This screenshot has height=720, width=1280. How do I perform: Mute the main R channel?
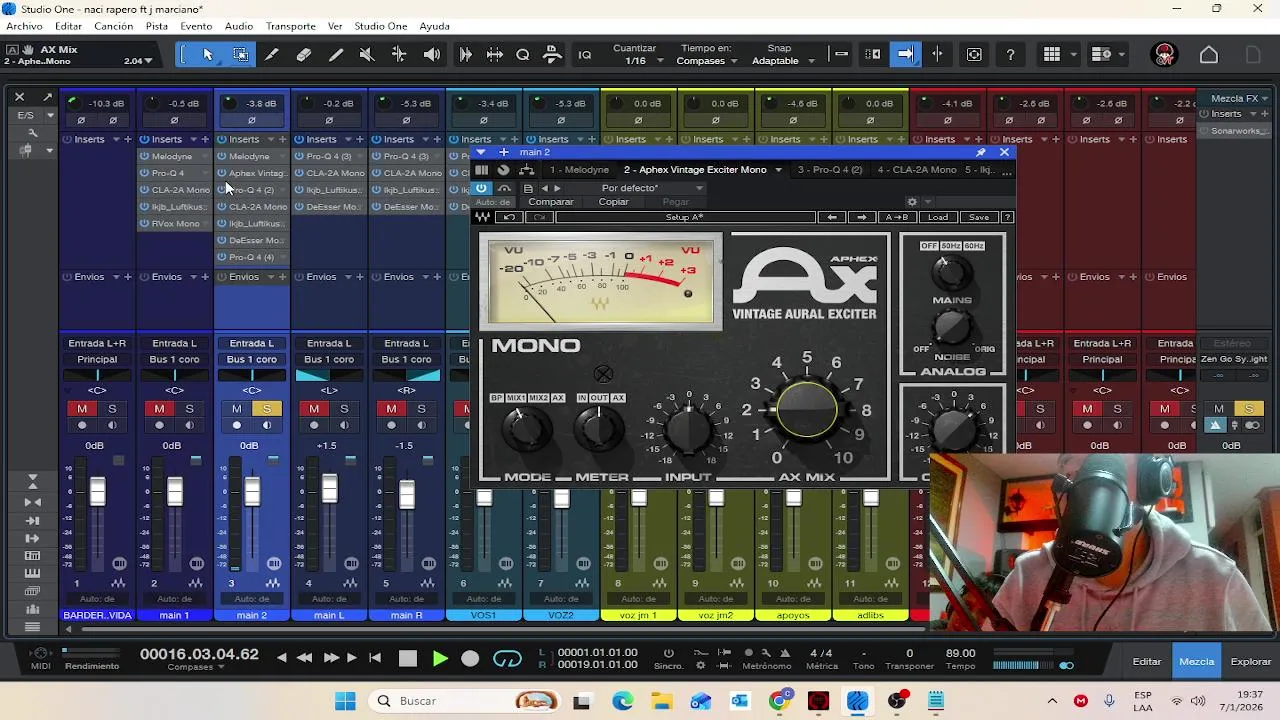pos(391,409)
